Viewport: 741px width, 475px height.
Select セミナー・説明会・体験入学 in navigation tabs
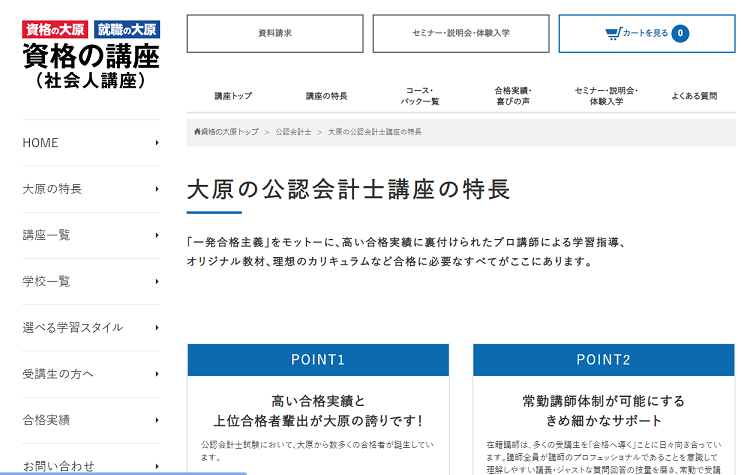pyautogui.click(x=606, y=96)
